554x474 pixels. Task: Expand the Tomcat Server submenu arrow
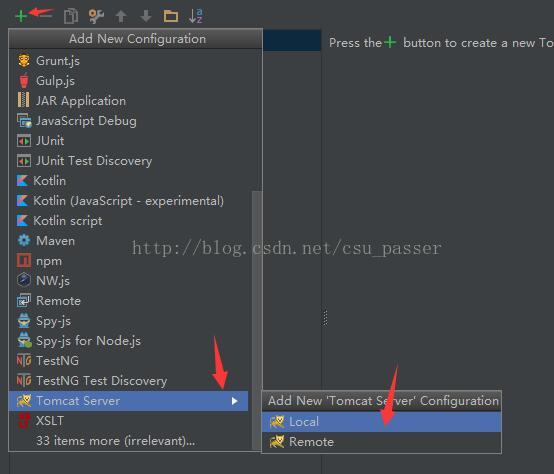point(234,401)
